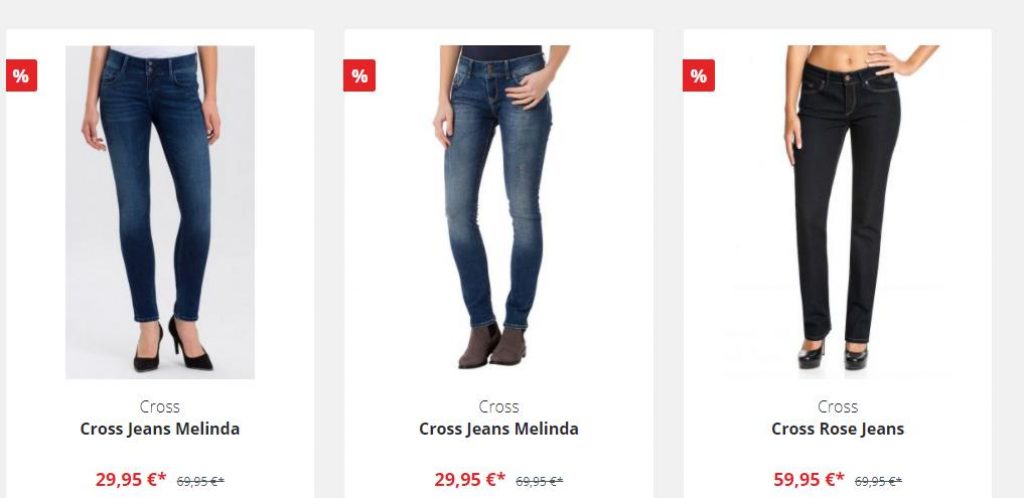Click the 59,95 € sale price
This screenshot has height=498, width=1024.
pyautogui.click(x=808, y=480)
